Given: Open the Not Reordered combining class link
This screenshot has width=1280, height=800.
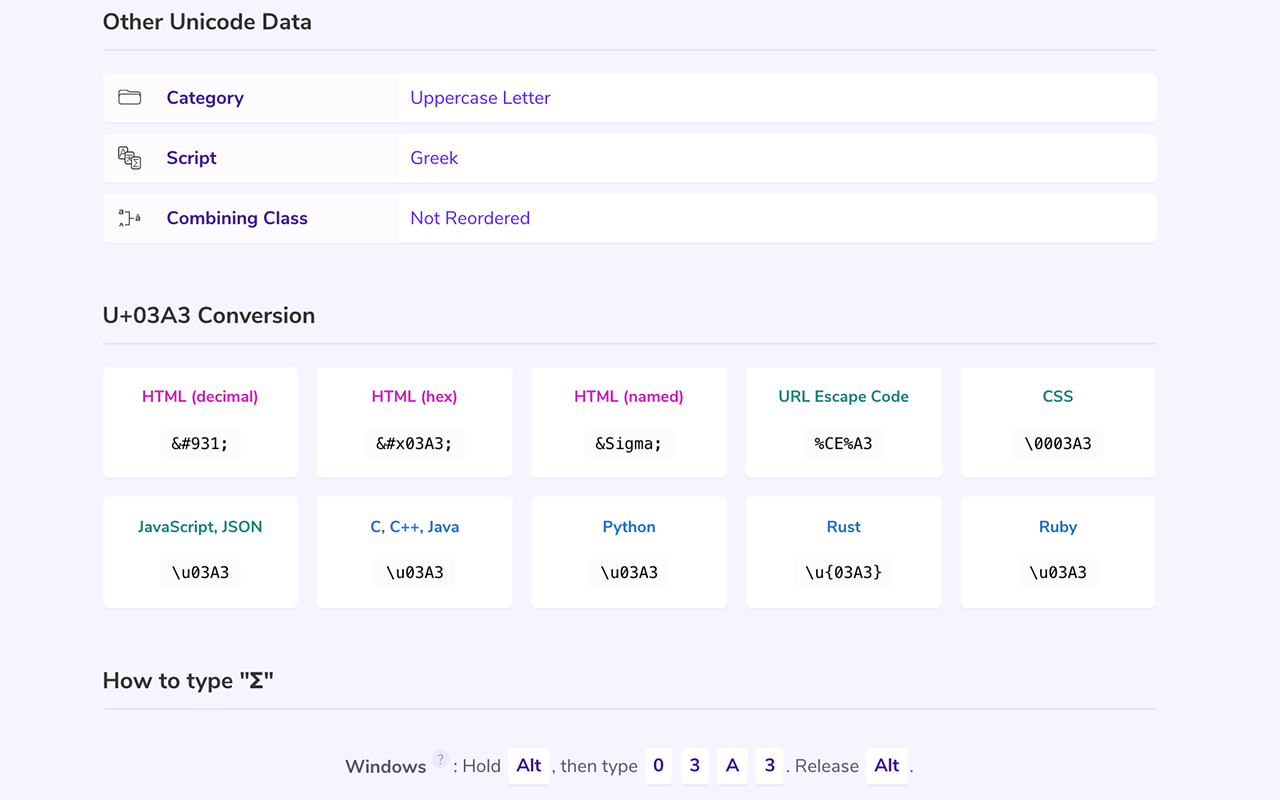Looking at the screenshot, I should pyautogui.click(x=470, y=218).
